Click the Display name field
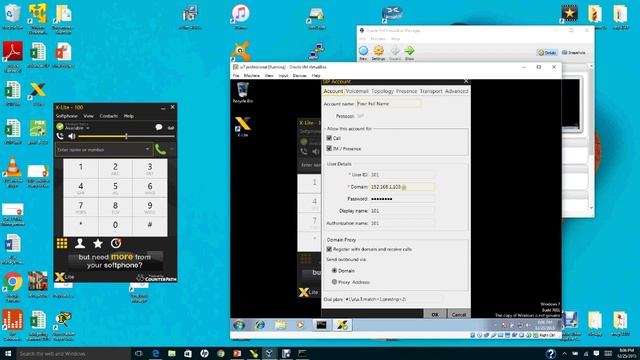 [x=402, y=211]
